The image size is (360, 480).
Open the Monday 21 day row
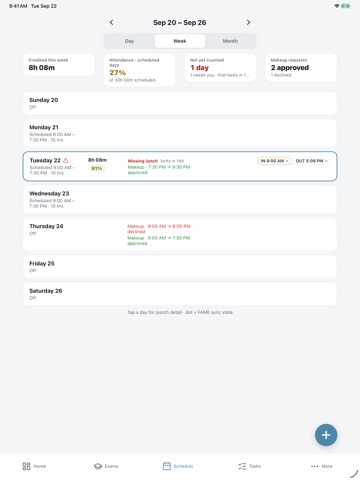[180, 133]
